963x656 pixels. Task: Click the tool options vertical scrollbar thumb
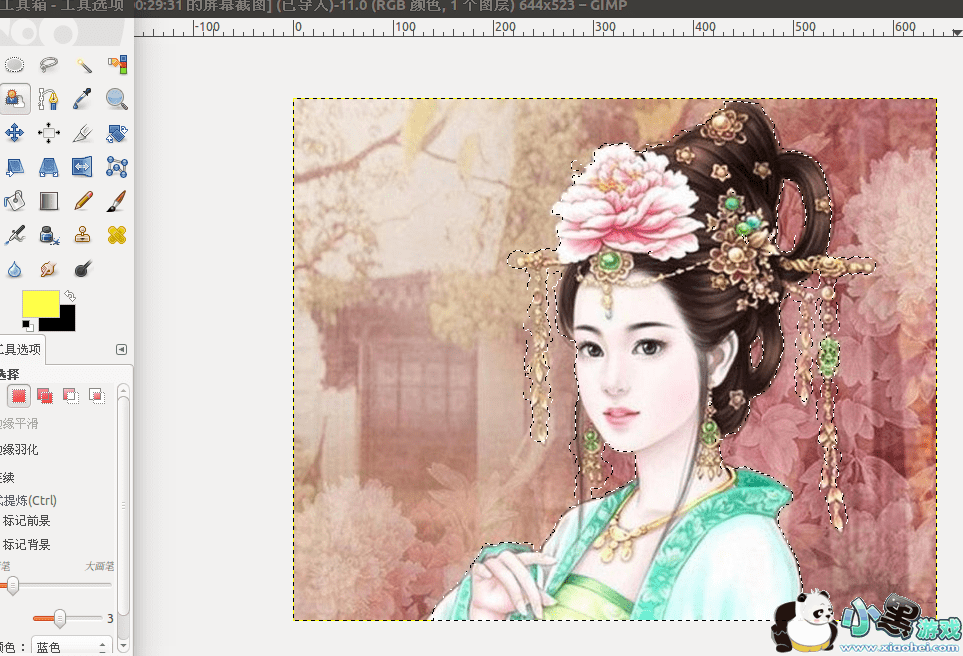point(123,506)
